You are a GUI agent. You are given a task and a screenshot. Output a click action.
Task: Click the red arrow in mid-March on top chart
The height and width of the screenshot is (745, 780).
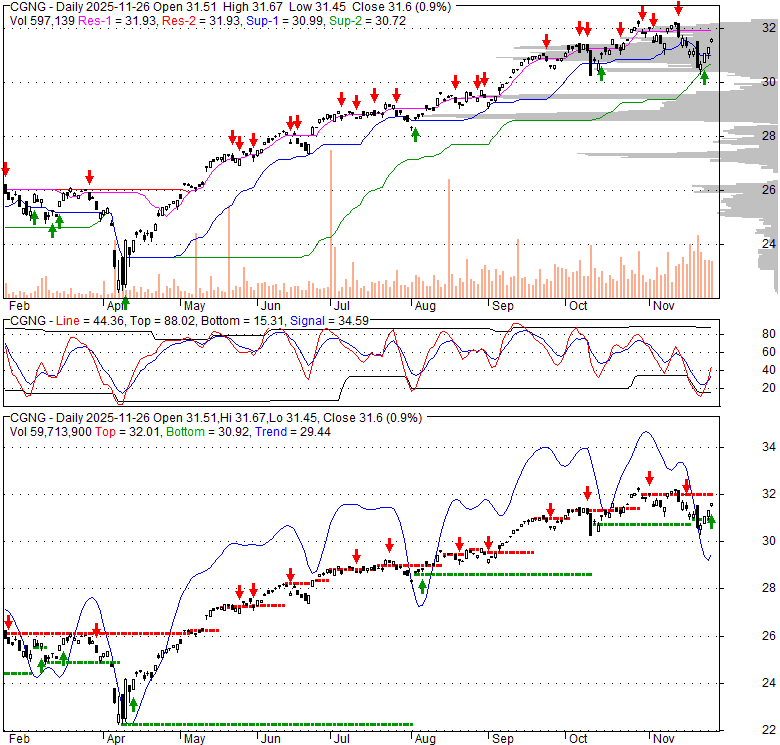pyautogui.click(x=90, y=176)
